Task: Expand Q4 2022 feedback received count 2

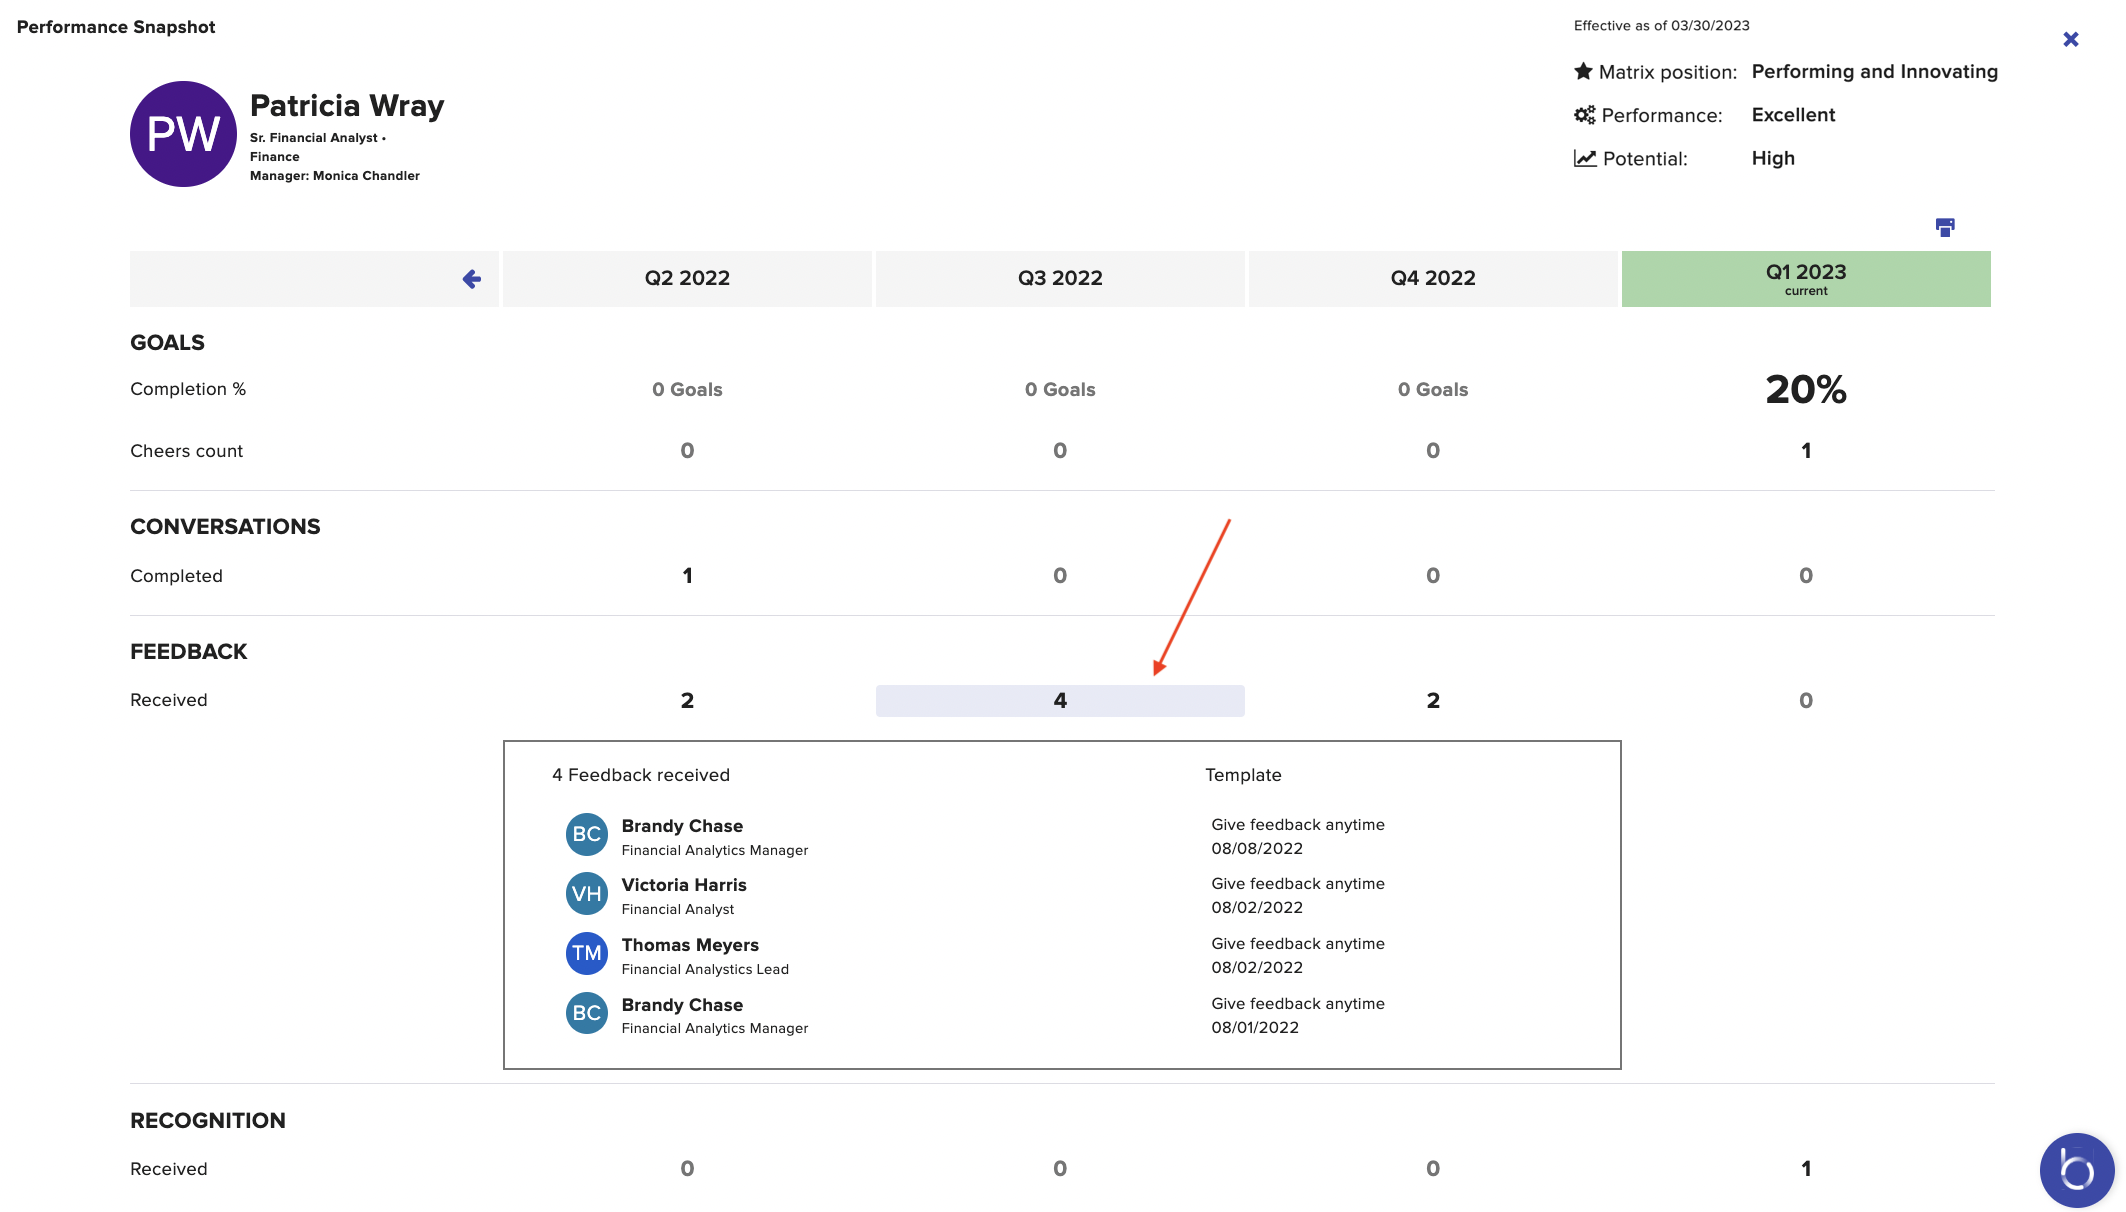Action: click(1433, 701)
